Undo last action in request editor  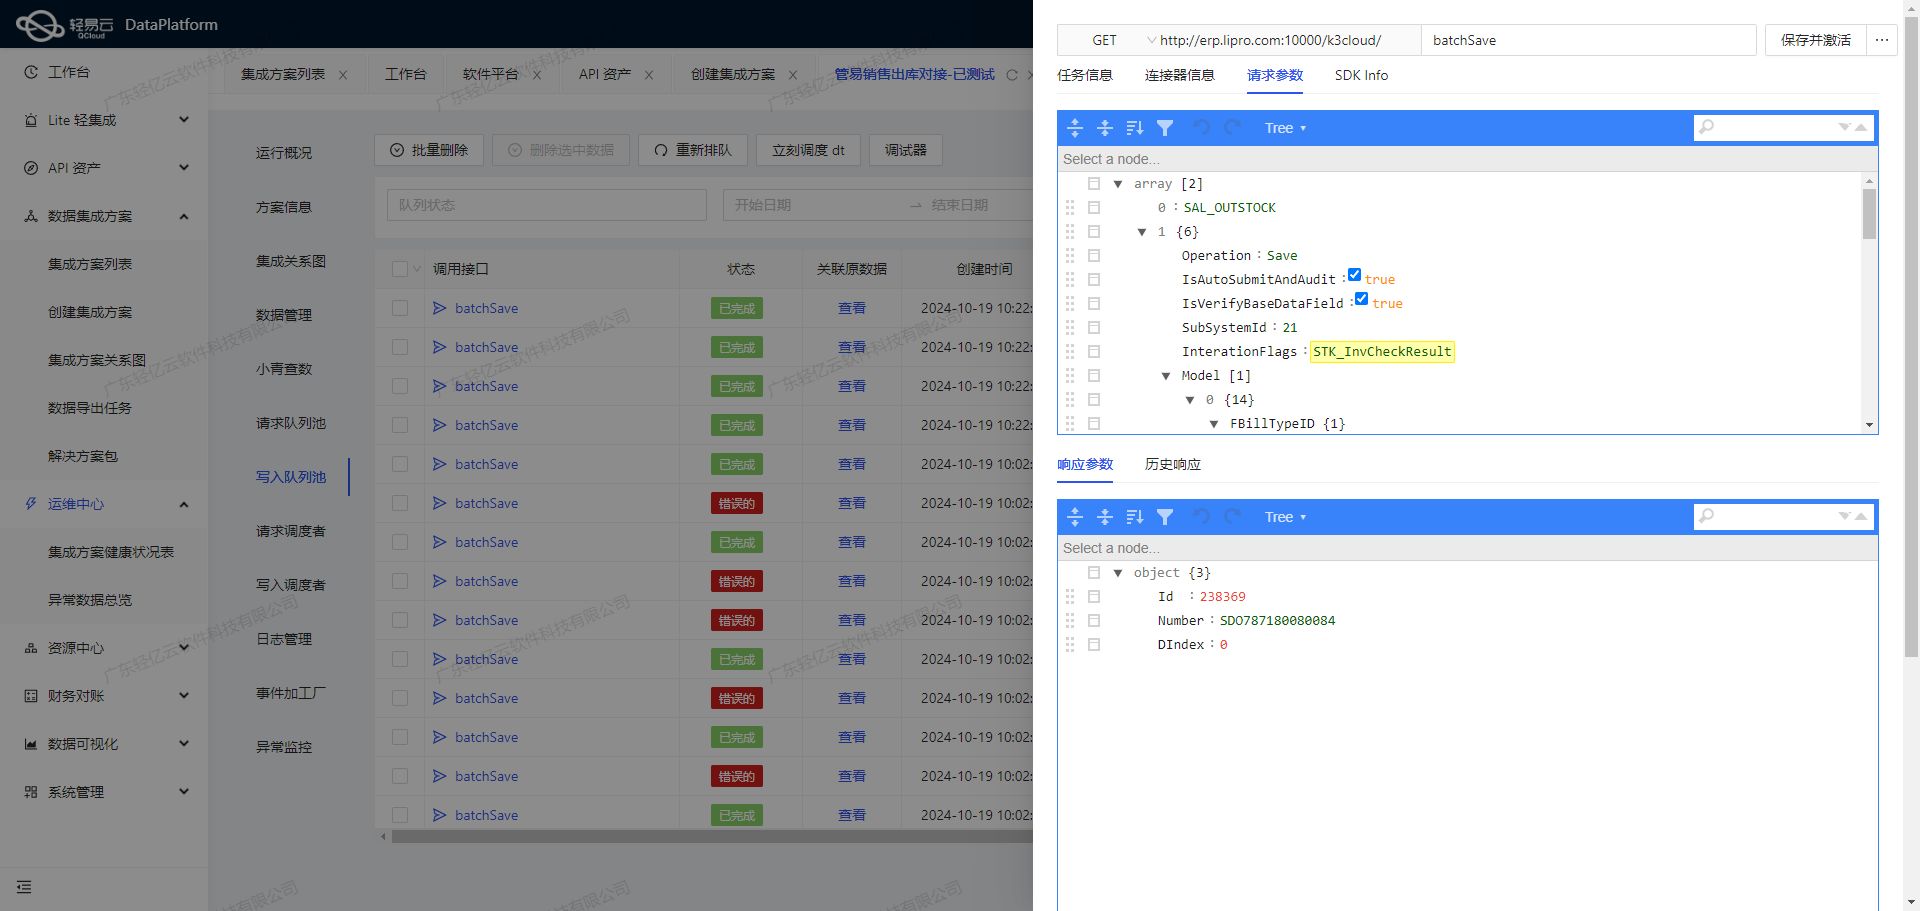pyautogui.click(x=1202, y=128)
